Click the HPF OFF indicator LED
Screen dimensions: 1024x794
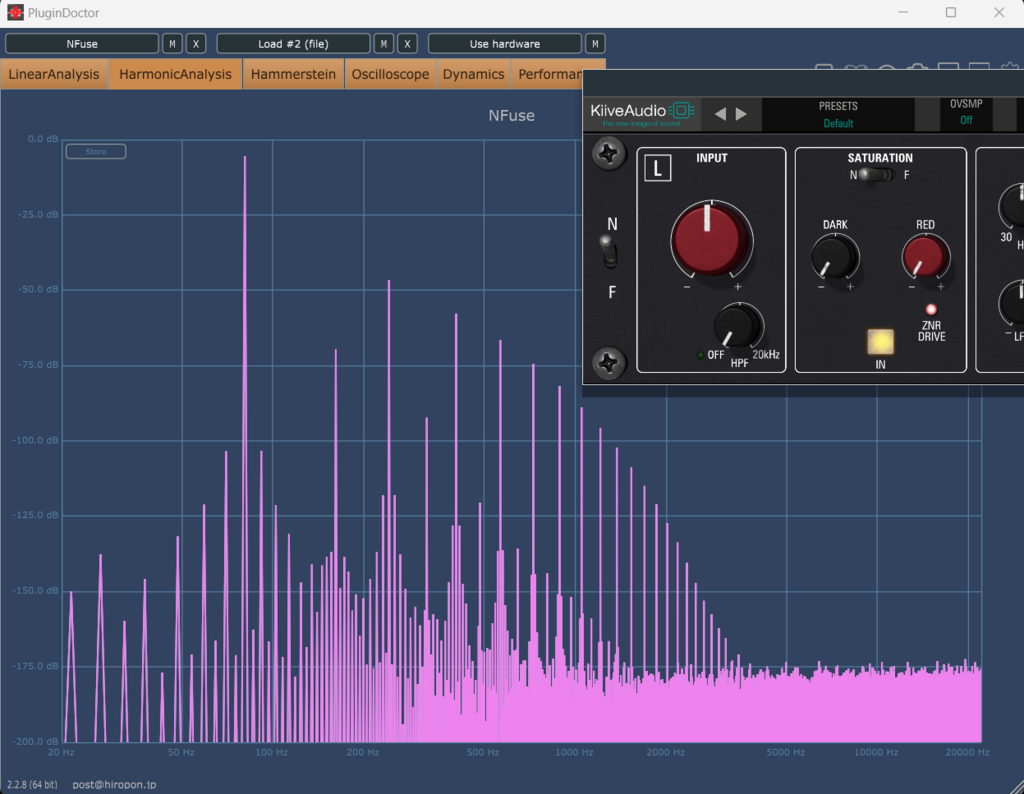[700, 355]
